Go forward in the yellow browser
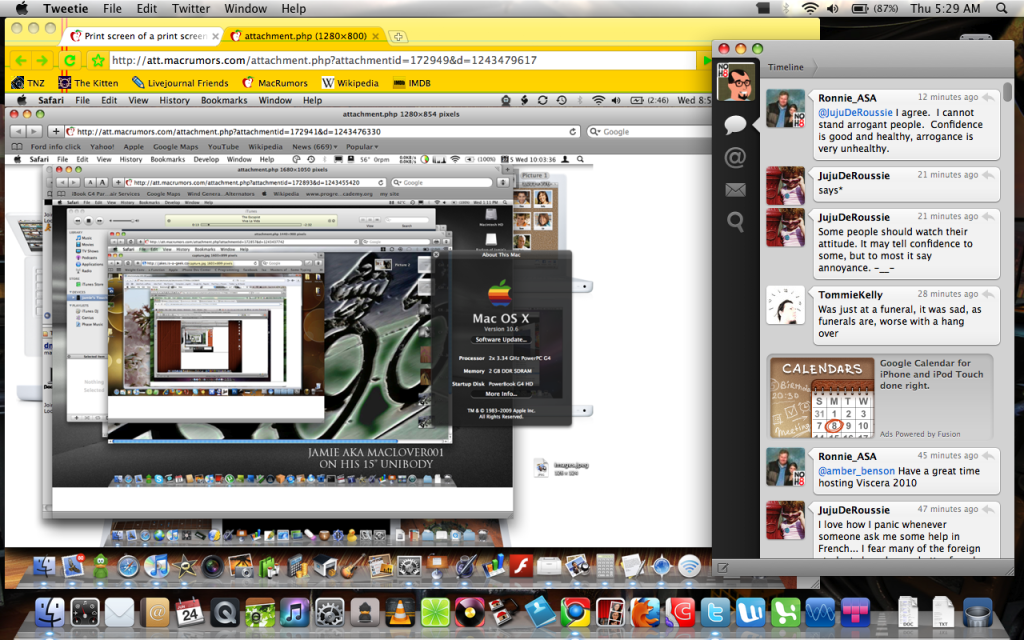The height and width of the screenshot is (640, 1024). [42, 61]
